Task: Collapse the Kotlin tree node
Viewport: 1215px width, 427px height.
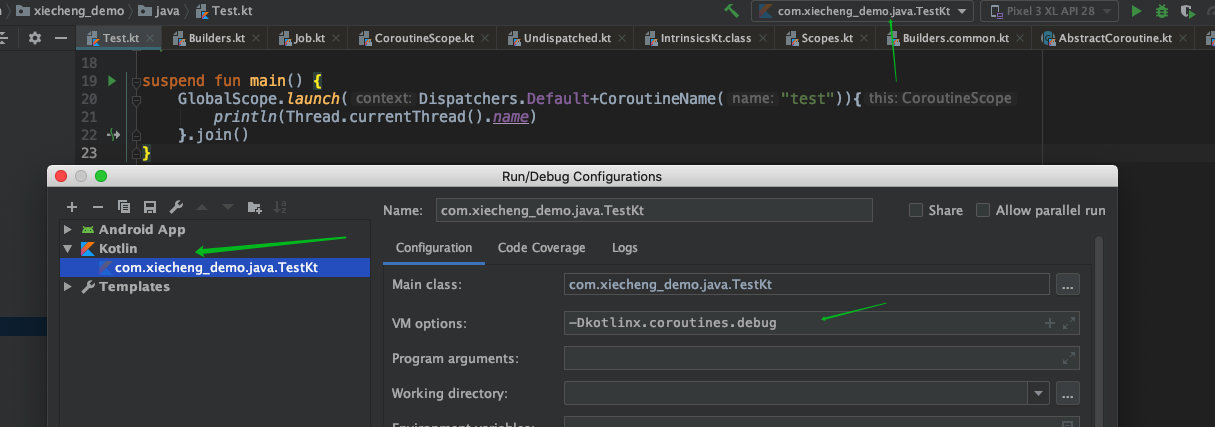Action: pos(68,248)
